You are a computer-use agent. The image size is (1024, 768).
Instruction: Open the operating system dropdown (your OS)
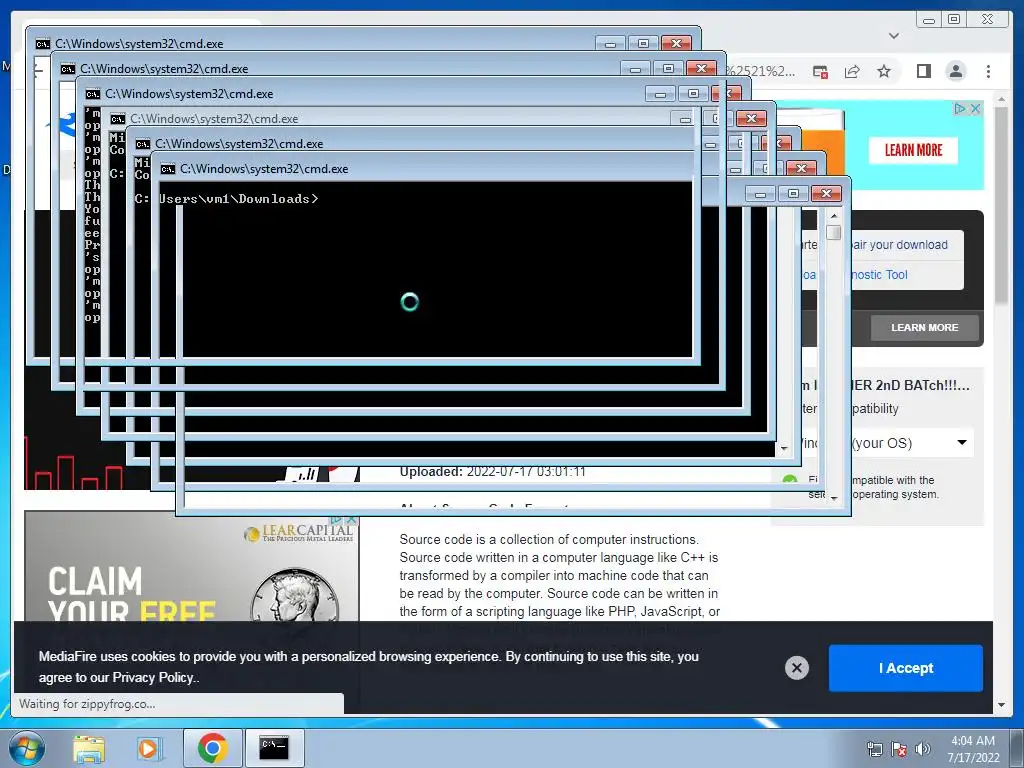[910, 443]
